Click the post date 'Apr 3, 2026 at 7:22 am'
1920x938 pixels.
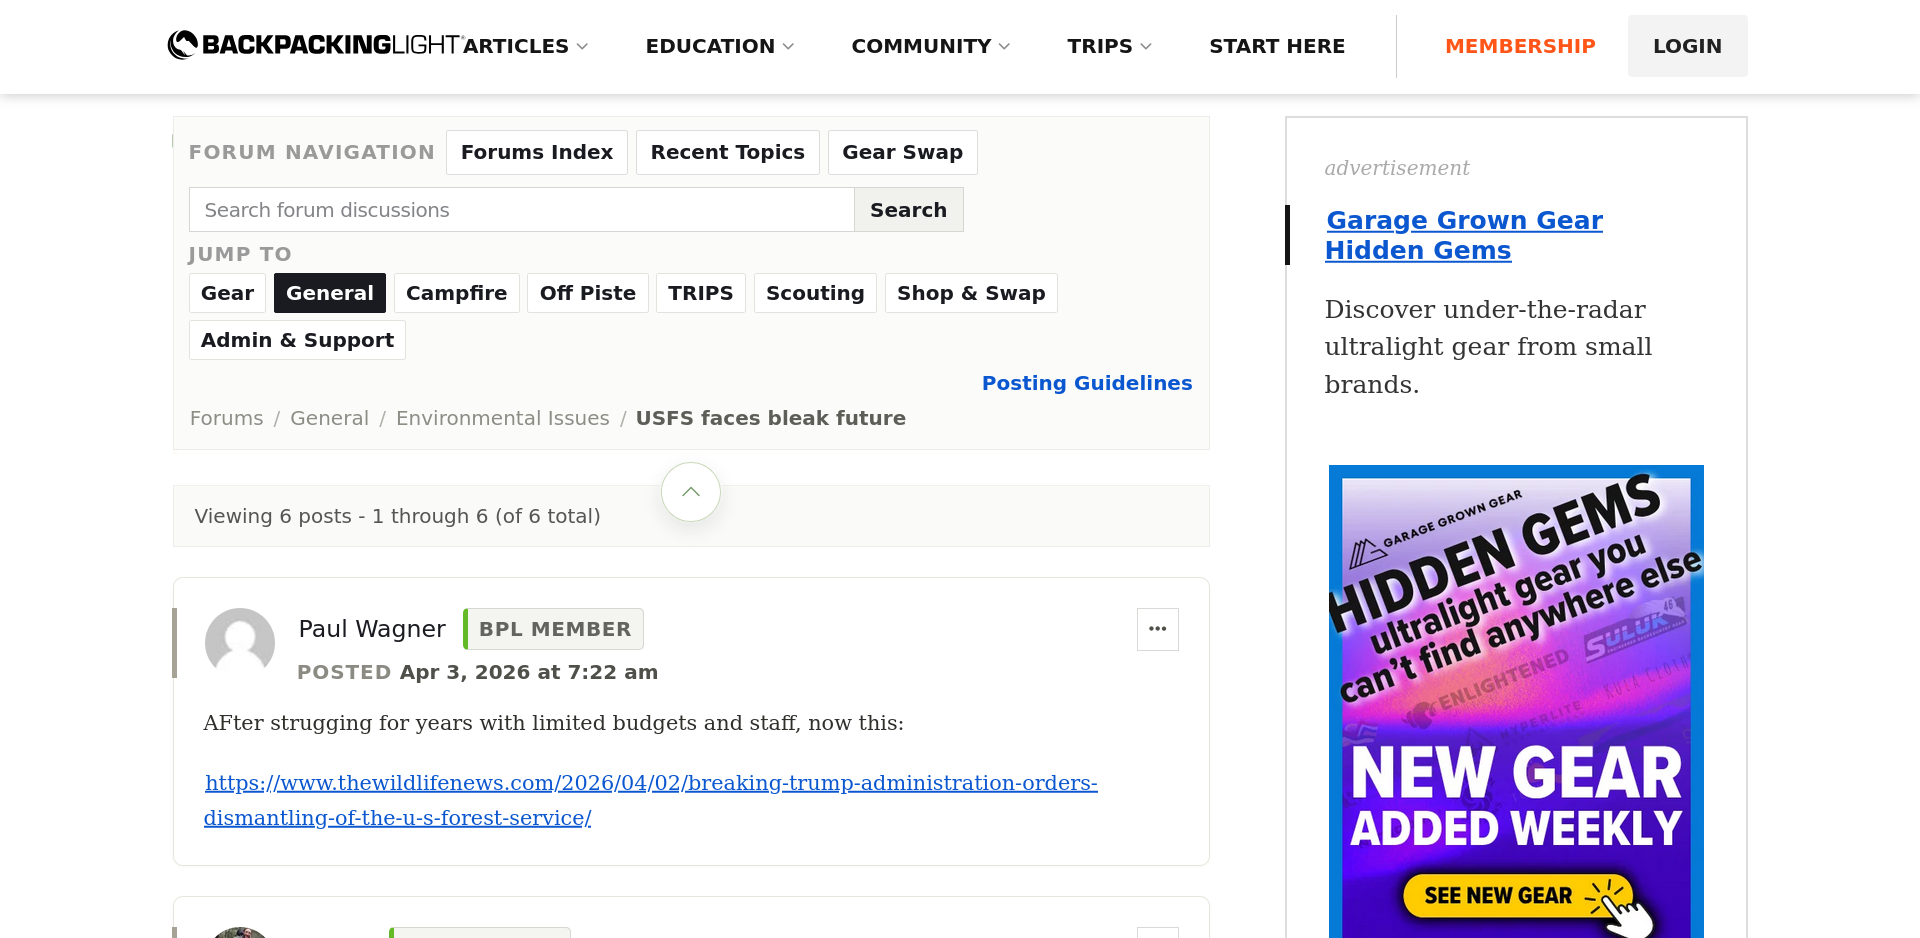(529, 672)
